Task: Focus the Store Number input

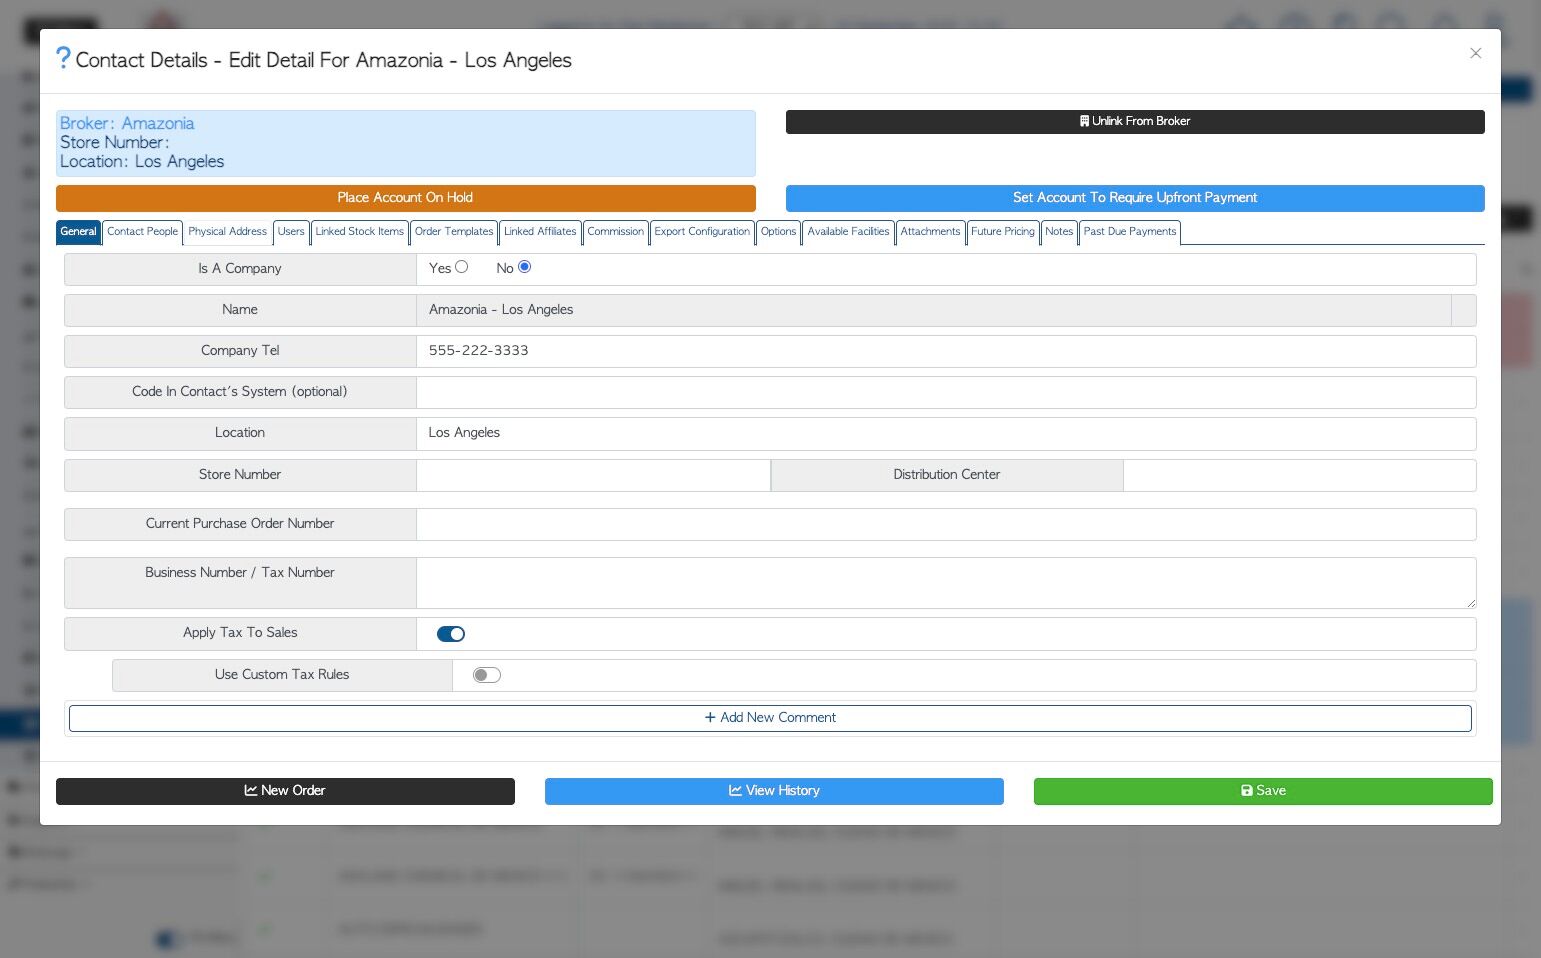Action: click(x=593, y=475)
